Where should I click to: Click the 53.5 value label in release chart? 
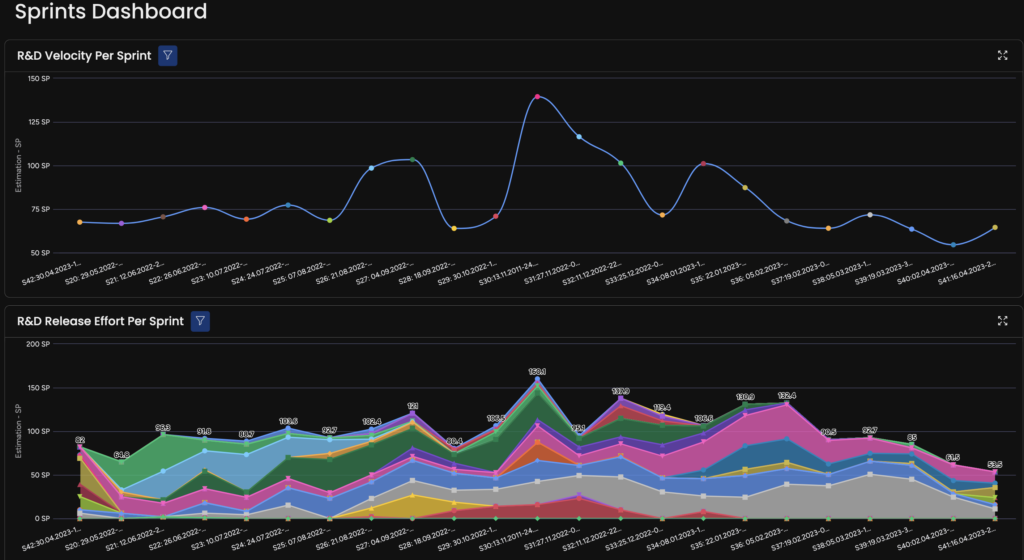click(x=994, y=464)
